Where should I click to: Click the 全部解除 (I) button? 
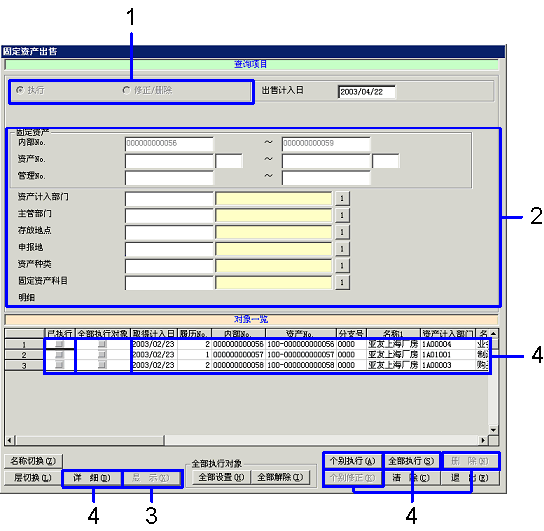point(280,478)
